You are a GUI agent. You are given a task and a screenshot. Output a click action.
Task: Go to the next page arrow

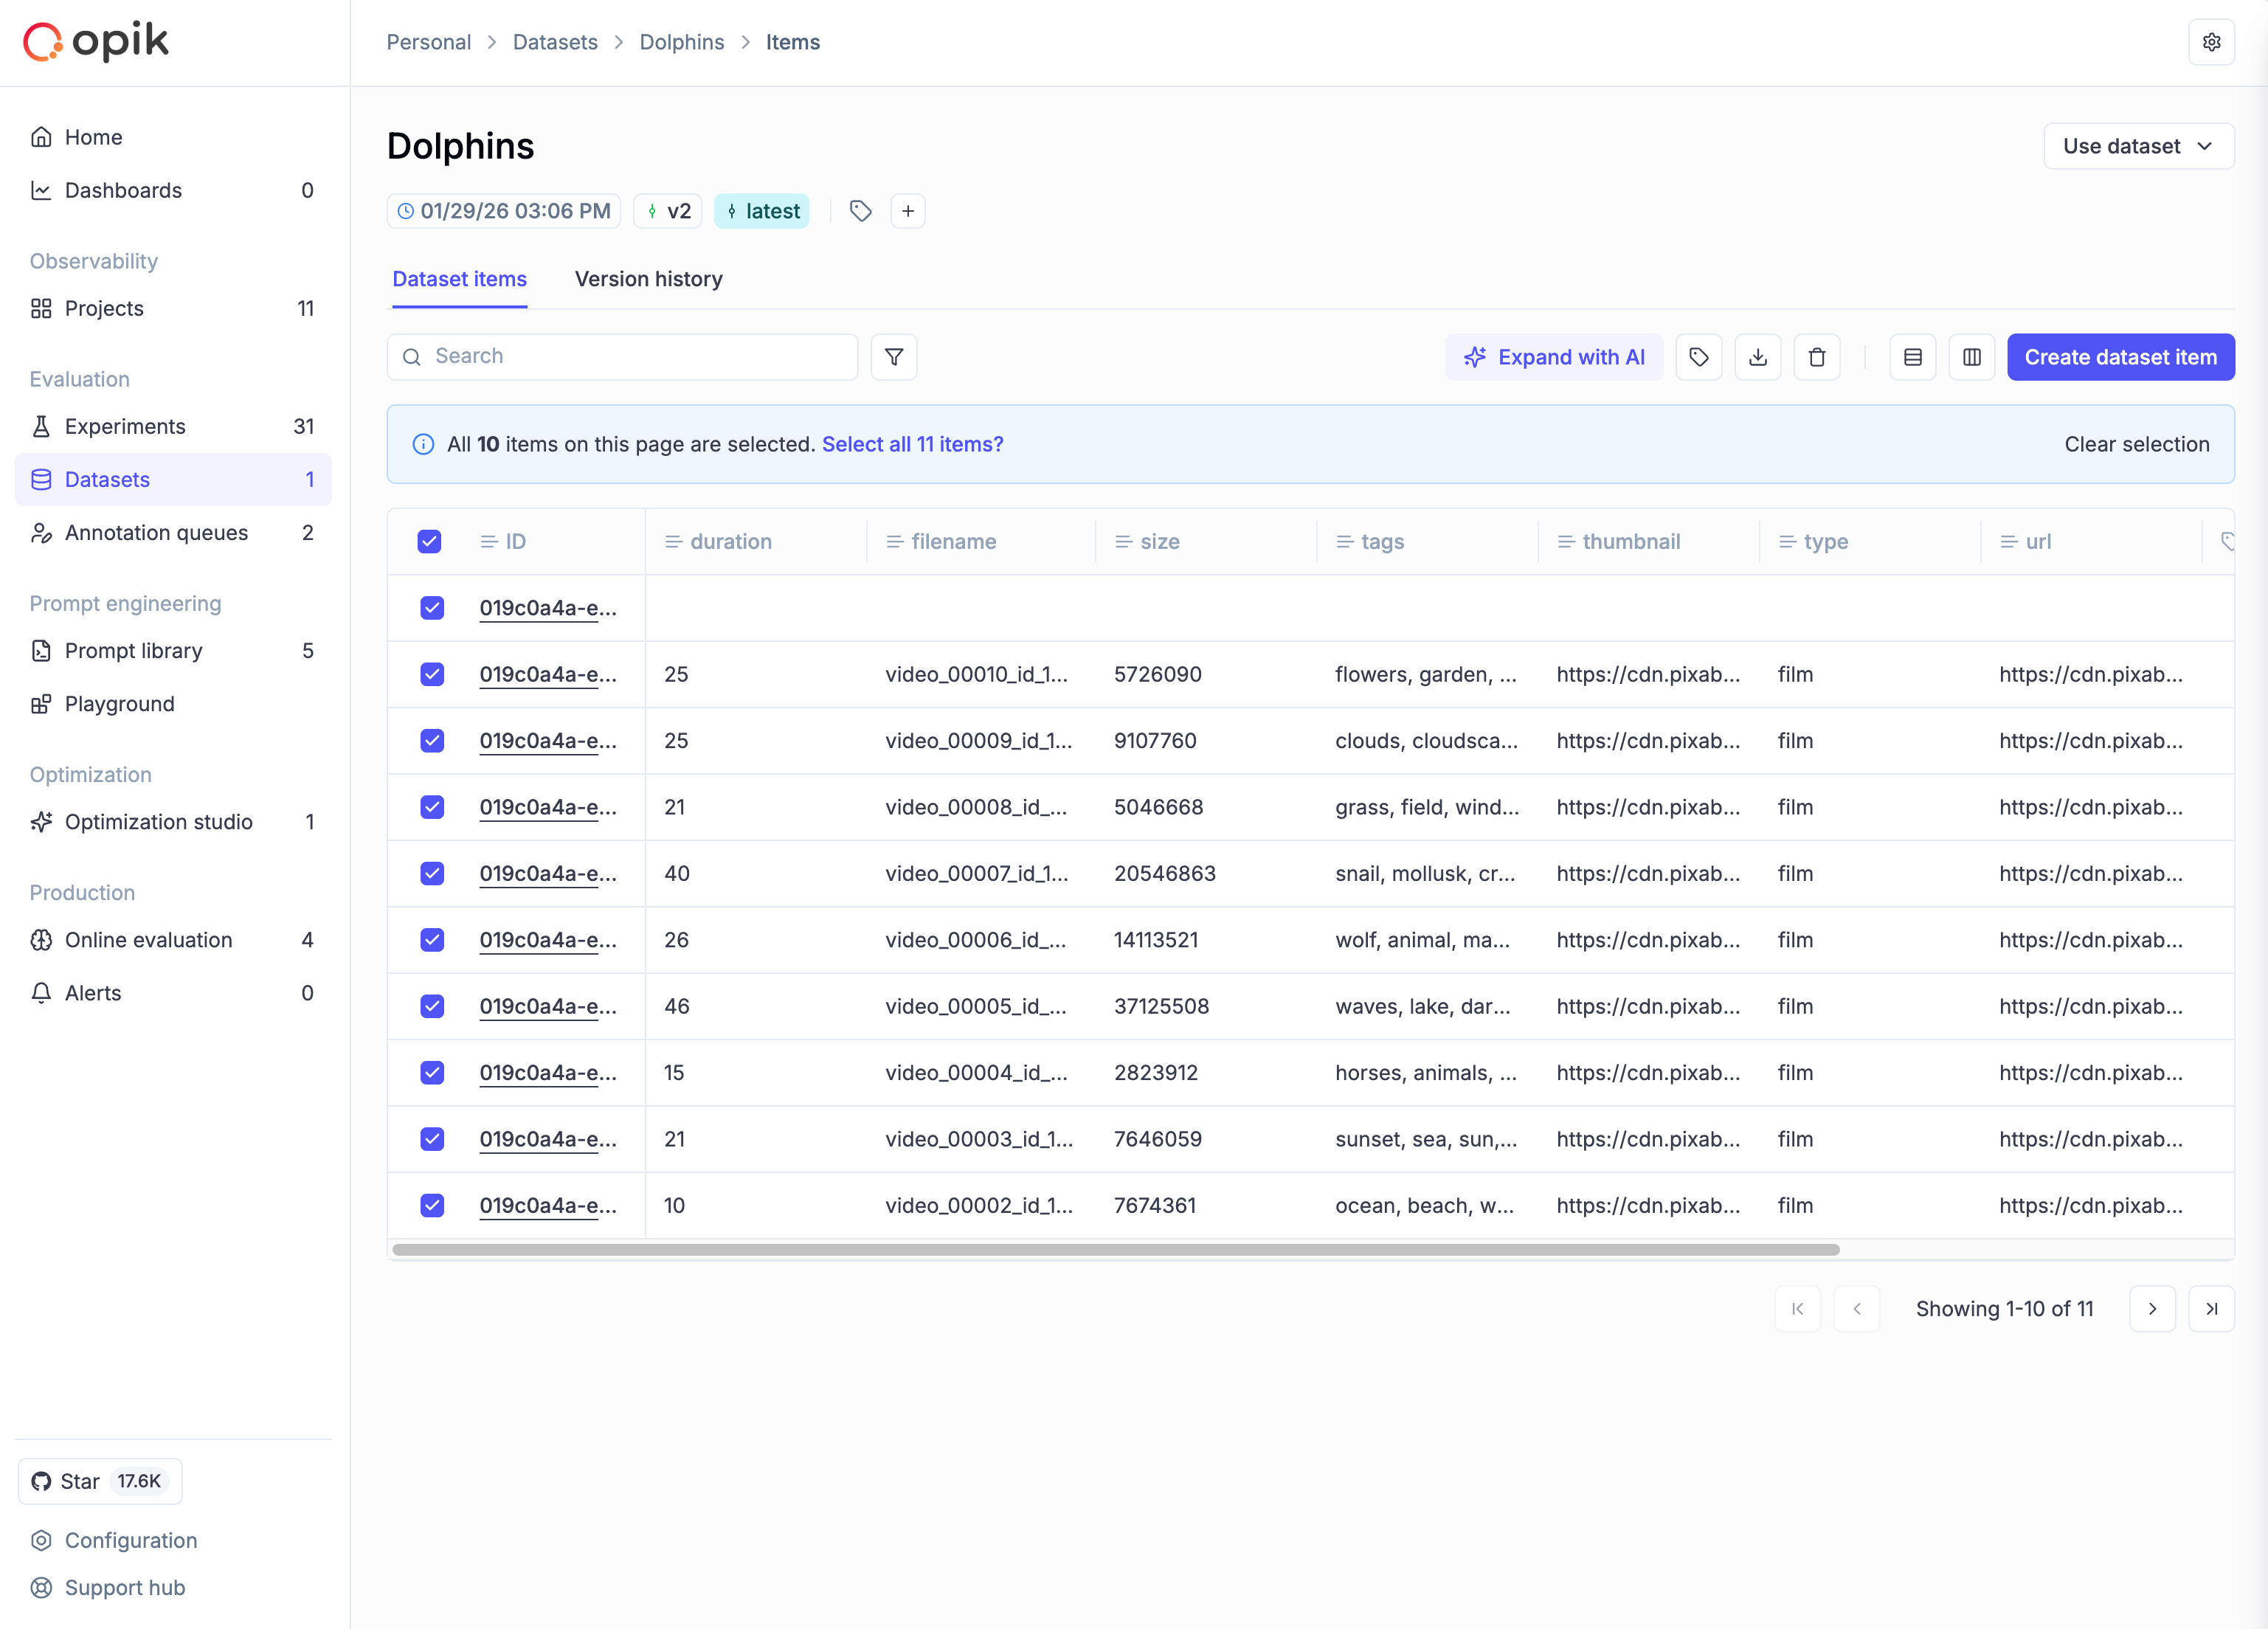(x=2152, y=1308)
